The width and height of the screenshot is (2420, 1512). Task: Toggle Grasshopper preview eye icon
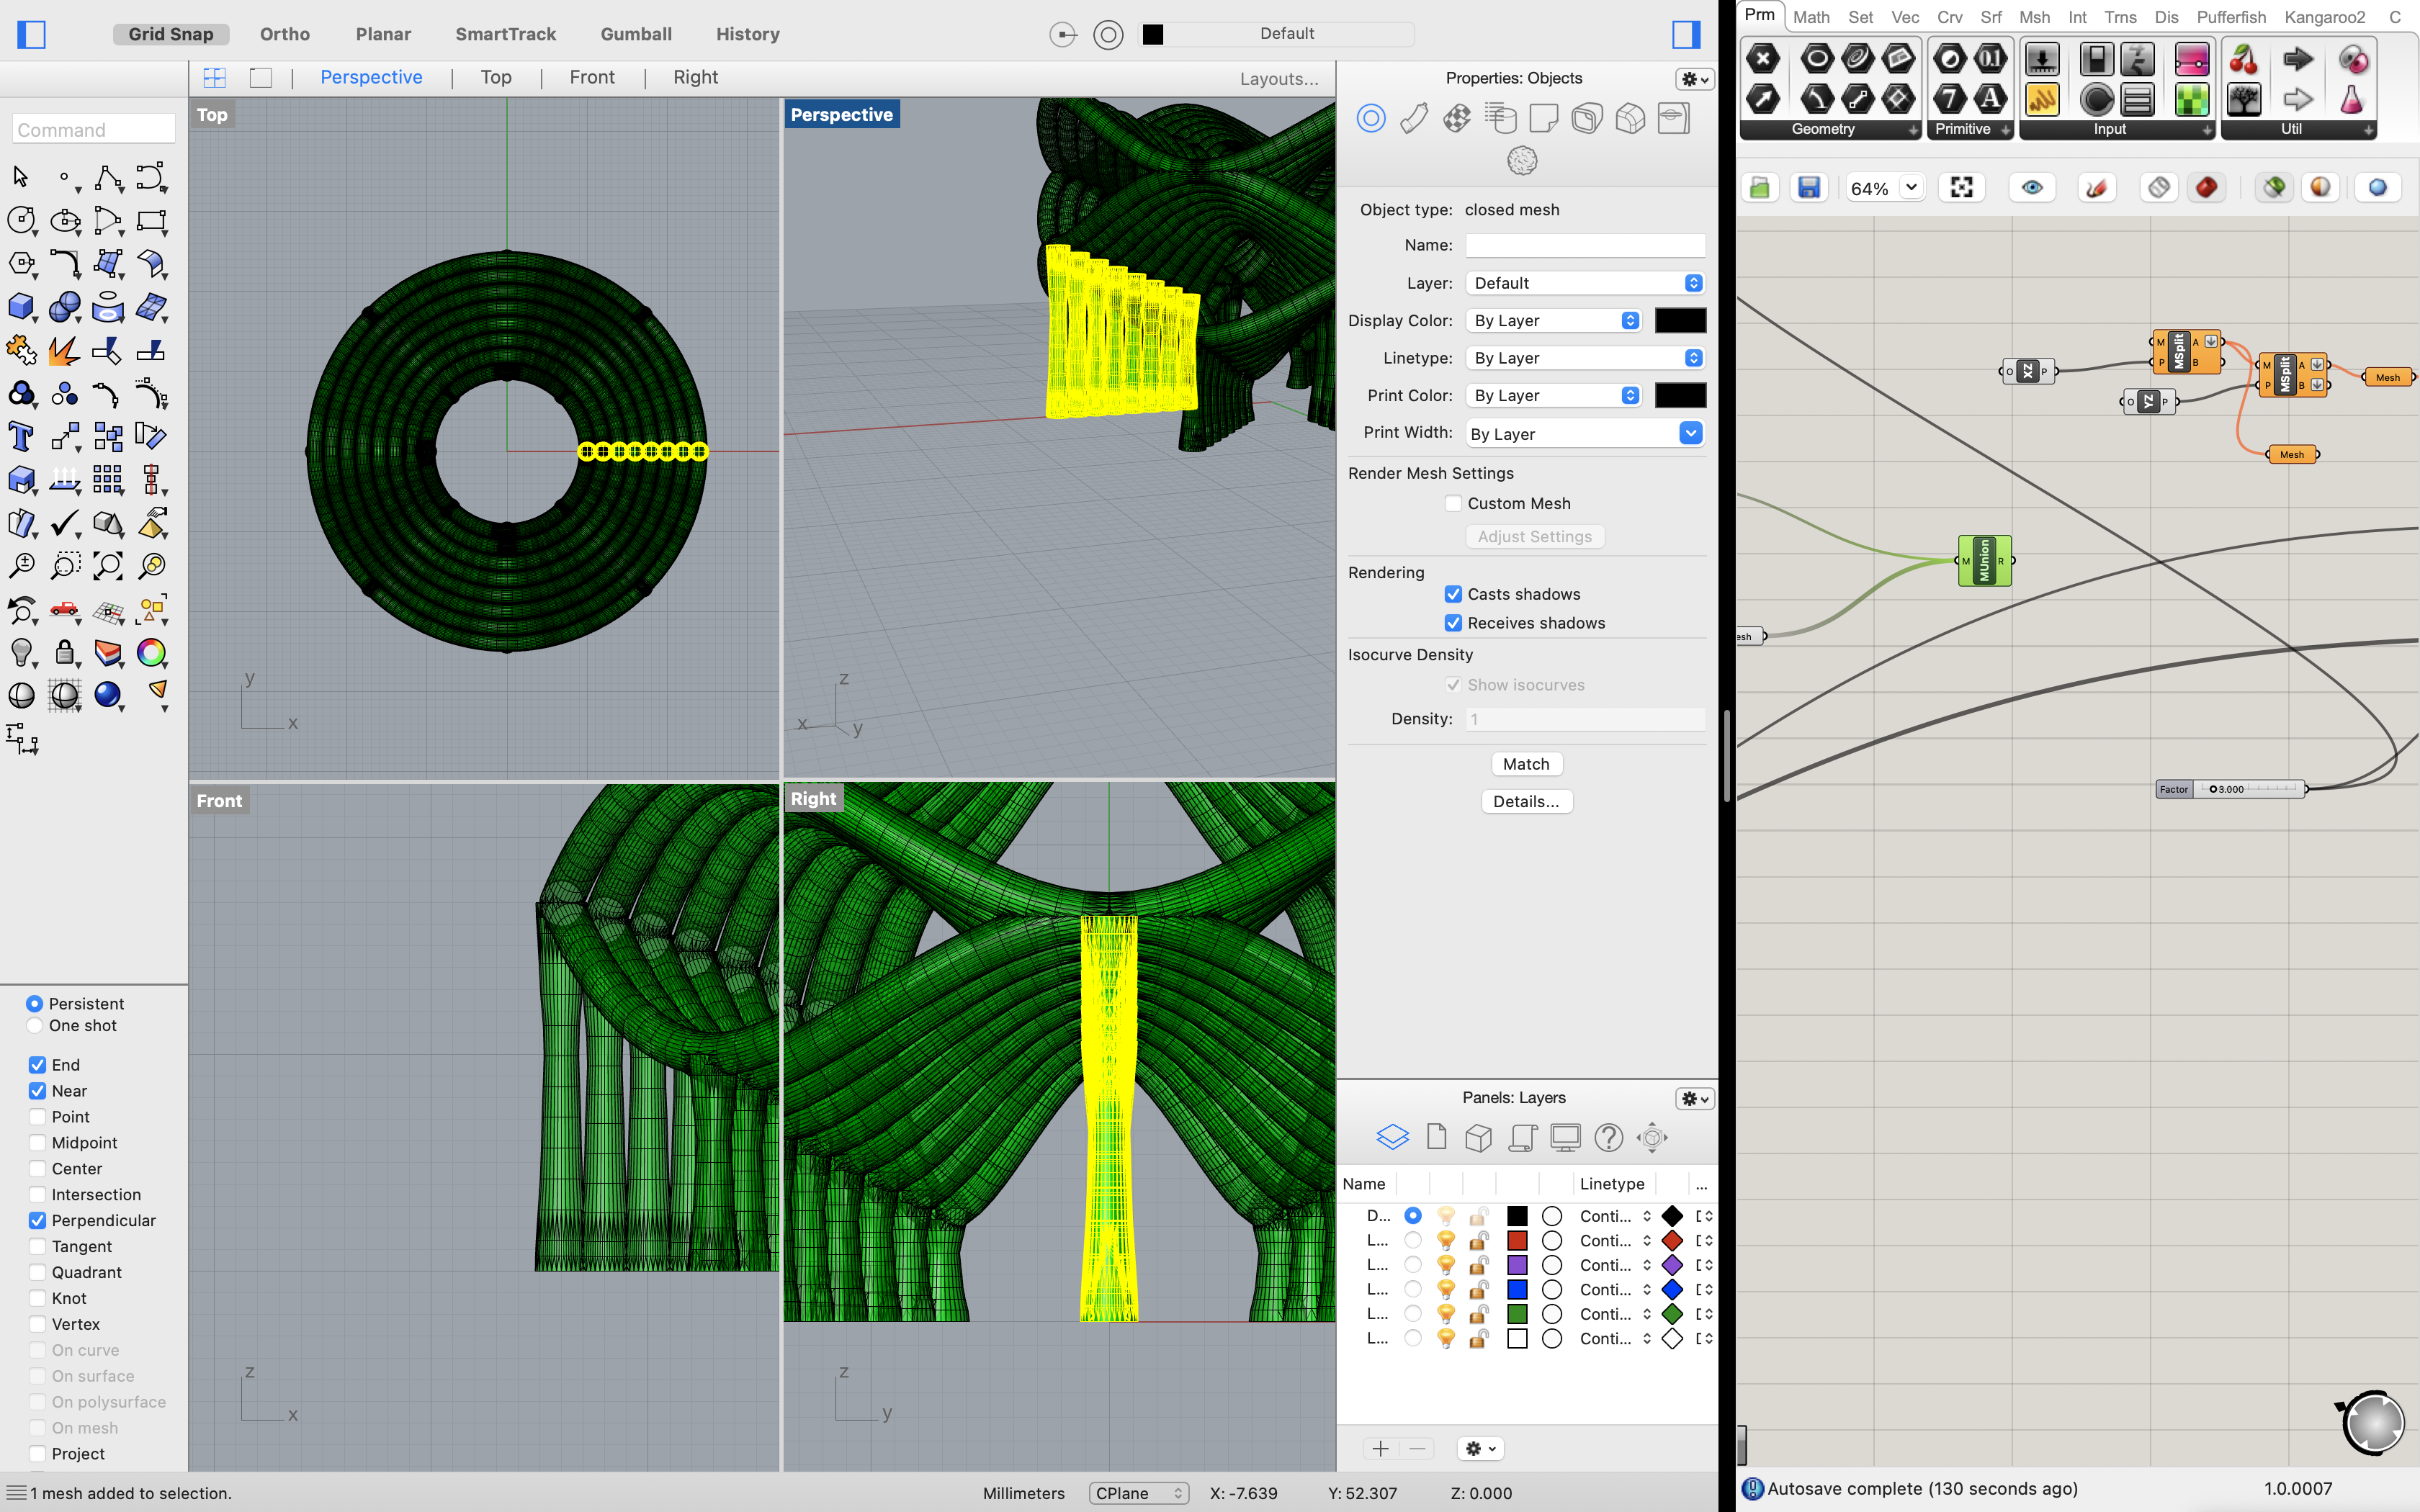click(x=2032, y=188)
